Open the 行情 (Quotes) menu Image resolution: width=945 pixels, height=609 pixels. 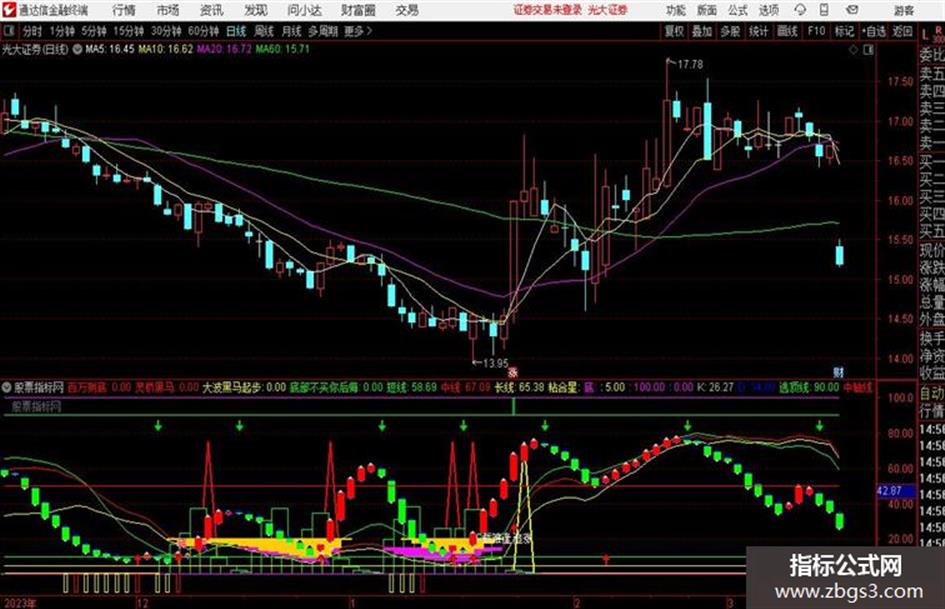click(x=124, y=10)
